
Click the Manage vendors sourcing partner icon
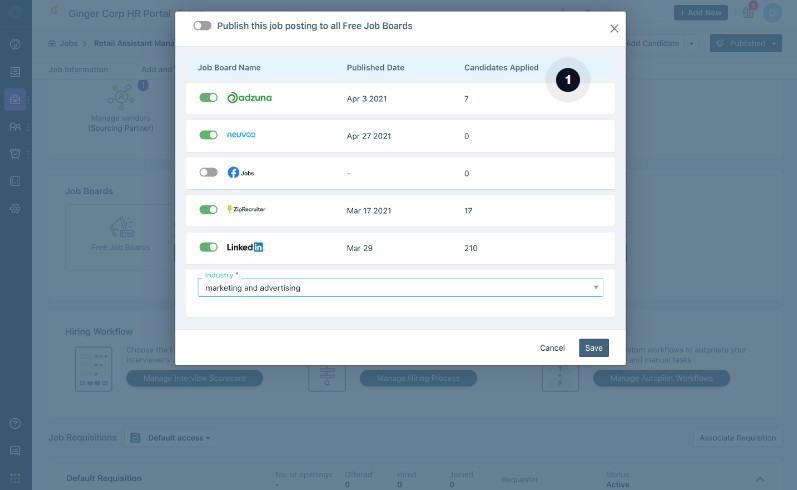point(121,97)
